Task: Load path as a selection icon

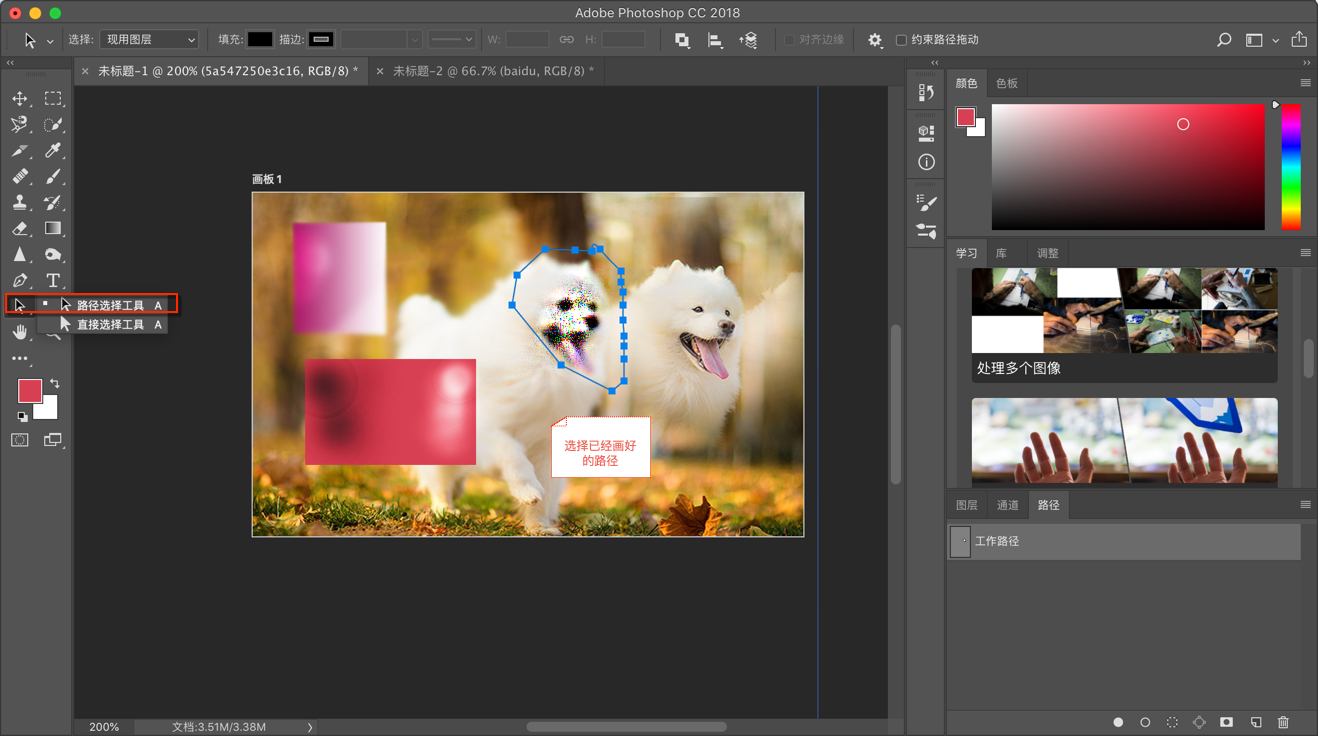Action: [1172, 722]
